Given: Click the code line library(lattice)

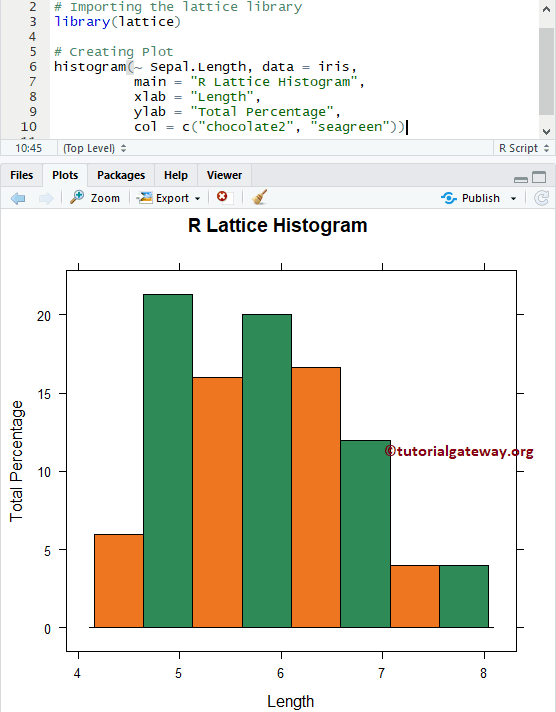Looking at the screenshot, I should tap(117, 22).
